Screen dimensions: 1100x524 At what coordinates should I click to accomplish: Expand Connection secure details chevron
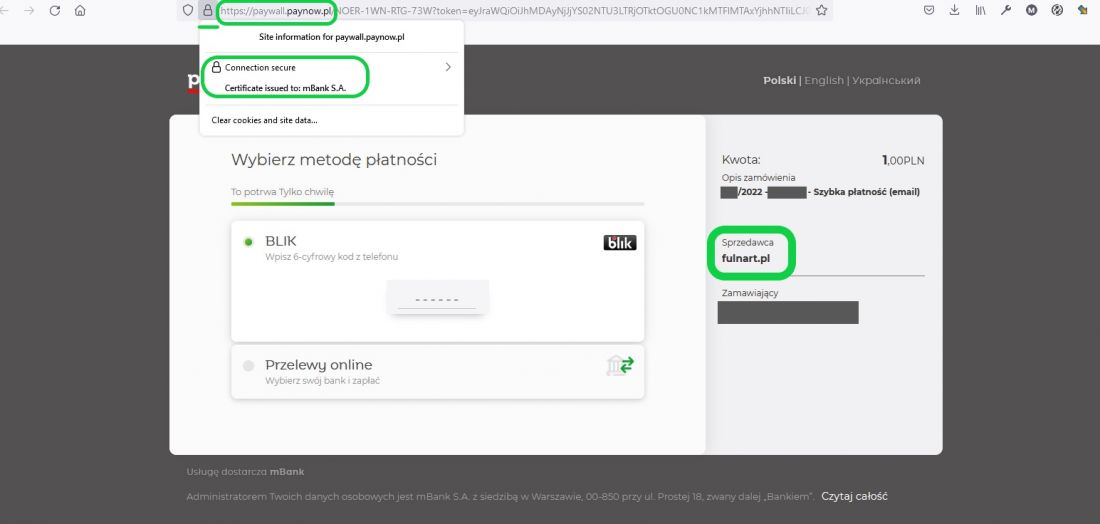tap(448, 67)
